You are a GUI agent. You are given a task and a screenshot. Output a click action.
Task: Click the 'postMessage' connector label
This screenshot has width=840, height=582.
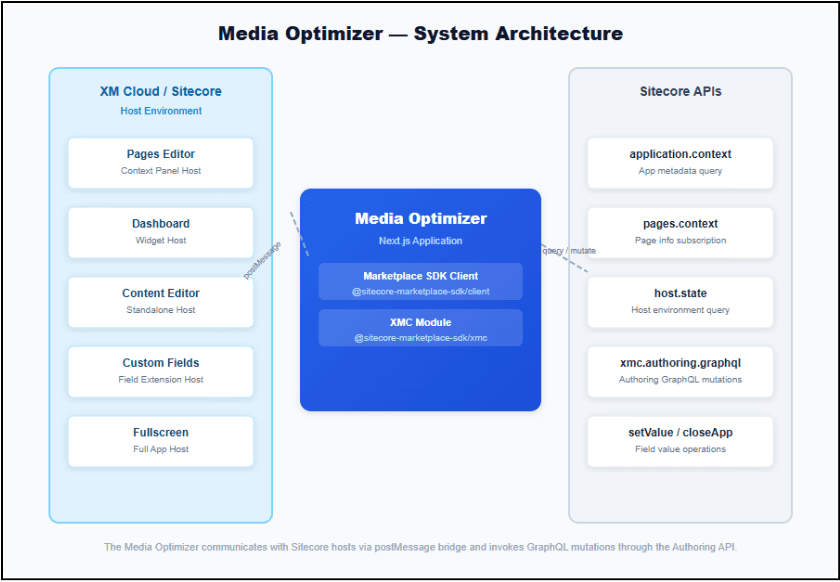[x=262, y=260]
